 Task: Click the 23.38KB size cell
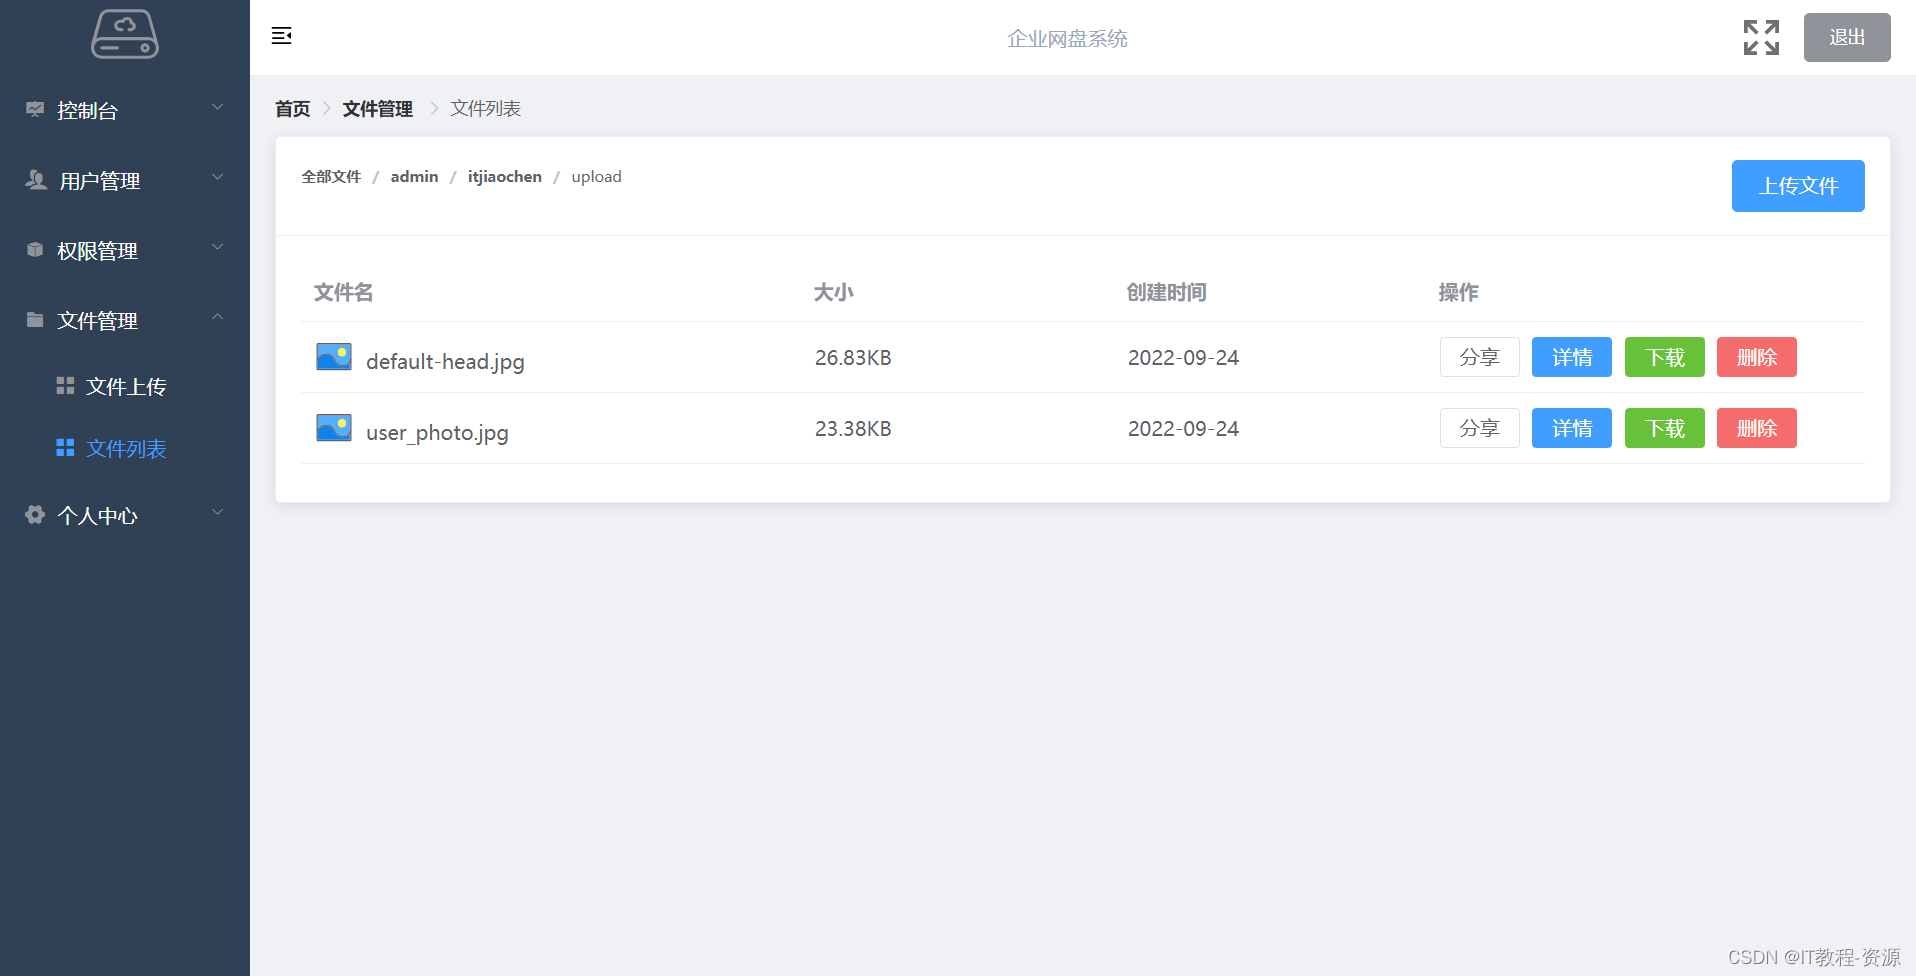pyautogui.click(x=853, y=429)
